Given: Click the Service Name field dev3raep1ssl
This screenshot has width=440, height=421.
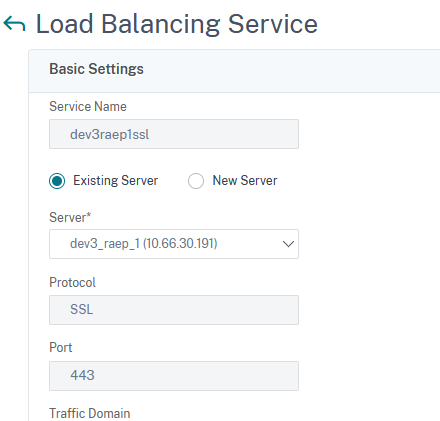Looking at the screenshot, I should pos(174,134).
